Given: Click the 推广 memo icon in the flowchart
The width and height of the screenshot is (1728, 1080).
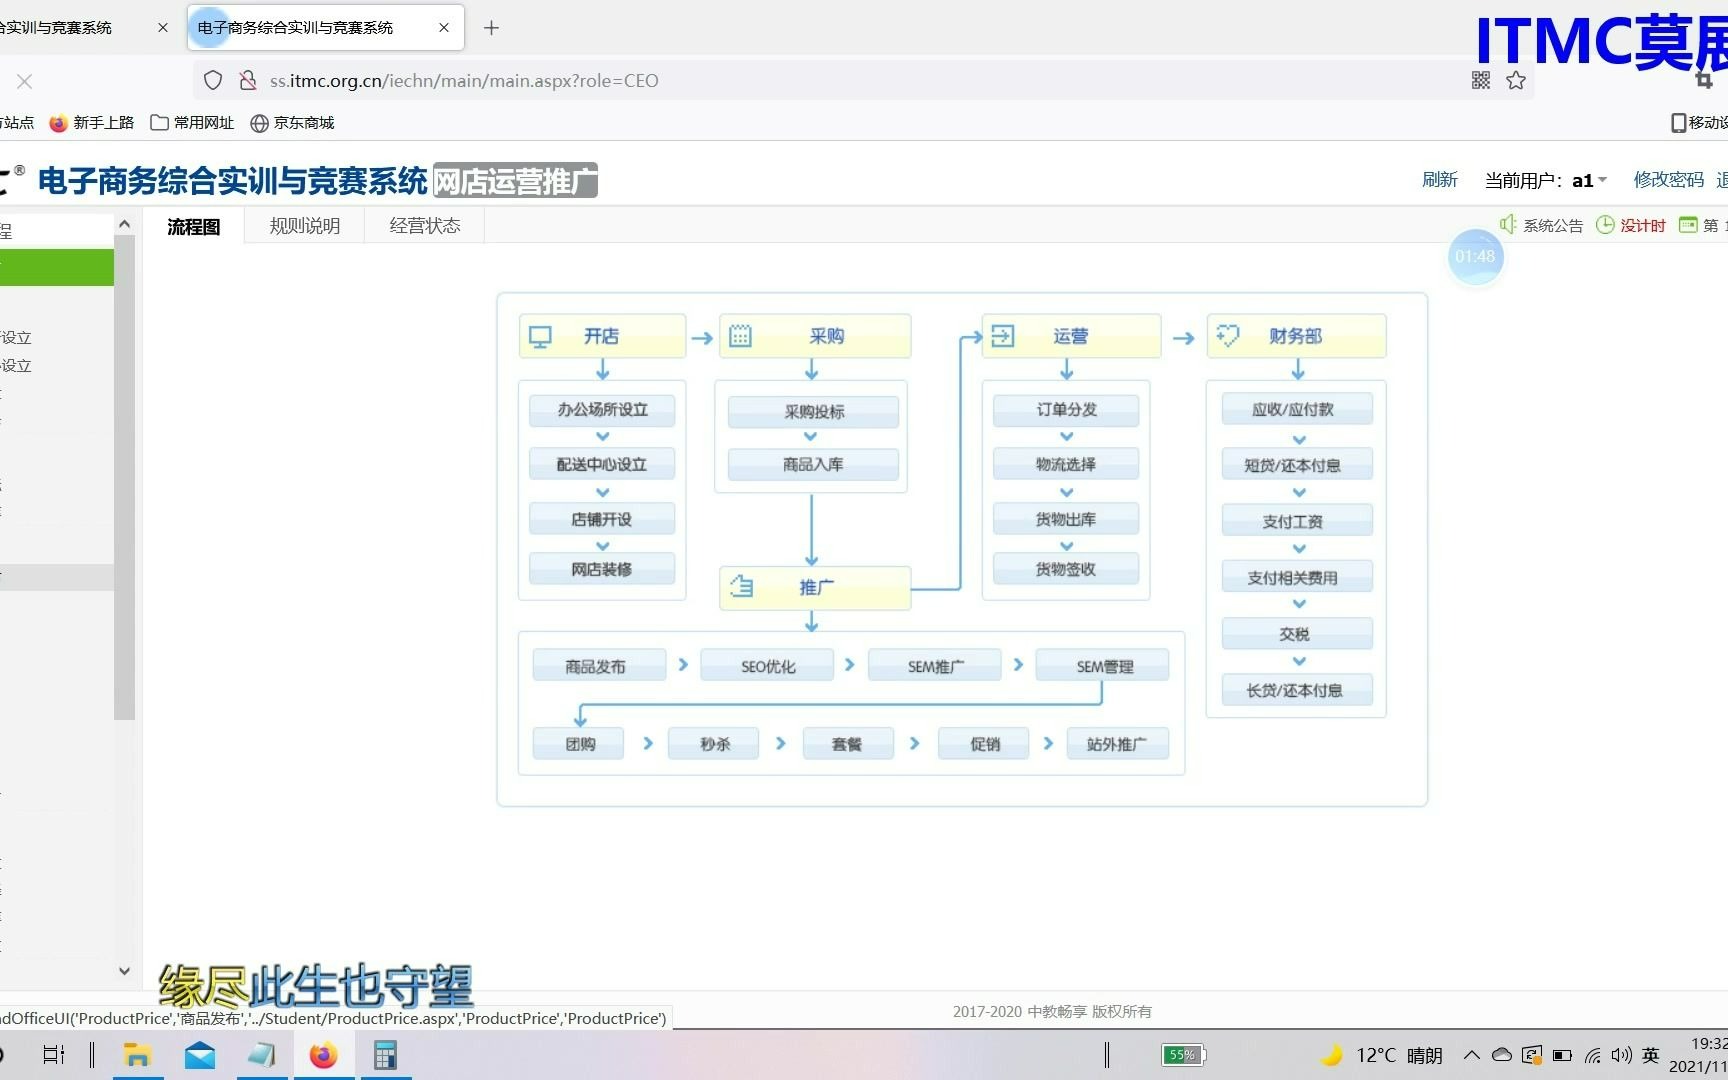Looking at the screenshot, I should (740, 587).
